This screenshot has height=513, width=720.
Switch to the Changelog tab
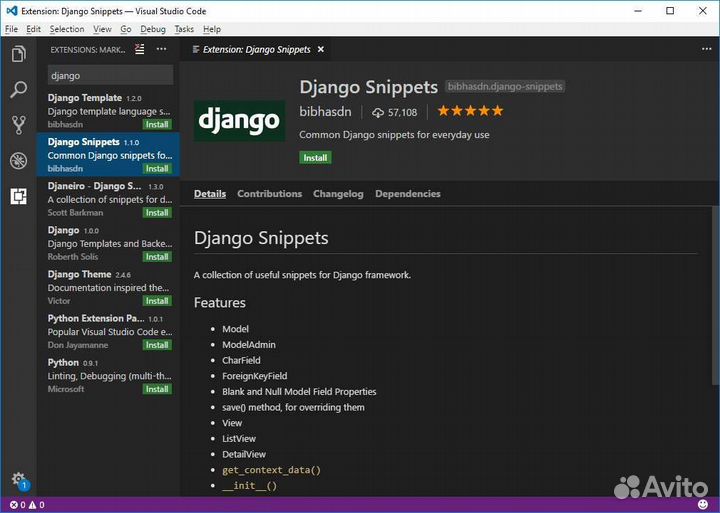click(338, 194)
